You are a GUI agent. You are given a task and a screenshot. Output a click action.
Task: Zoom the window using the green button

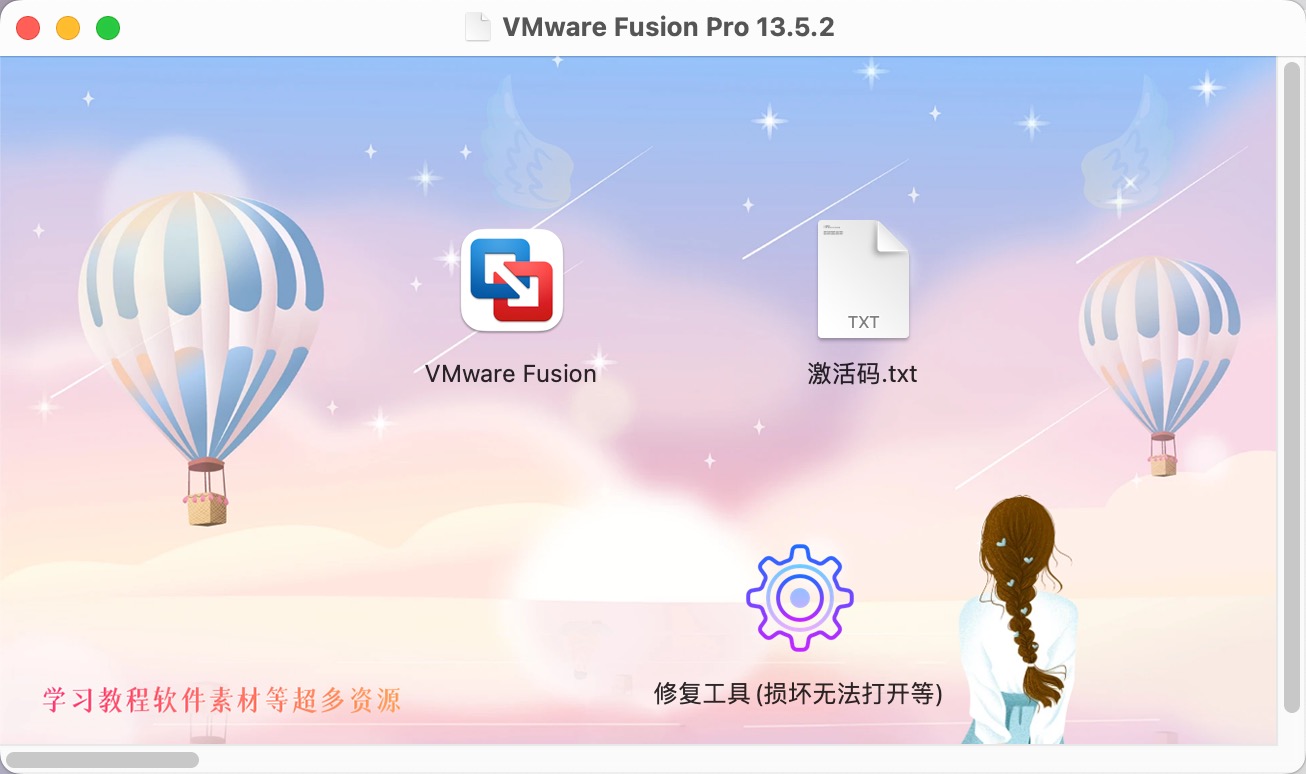pyautogui.click(x=108, y=28)
